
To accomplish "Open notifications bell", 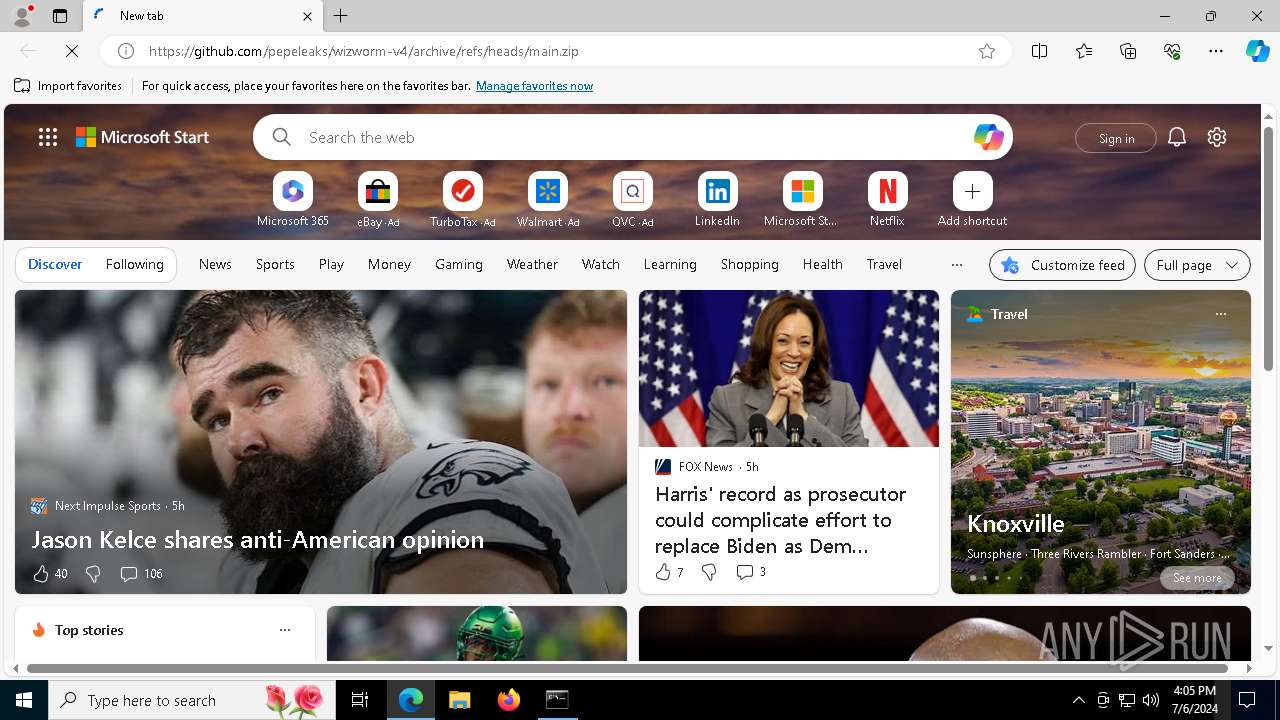I will click(x=1177, y=137).
